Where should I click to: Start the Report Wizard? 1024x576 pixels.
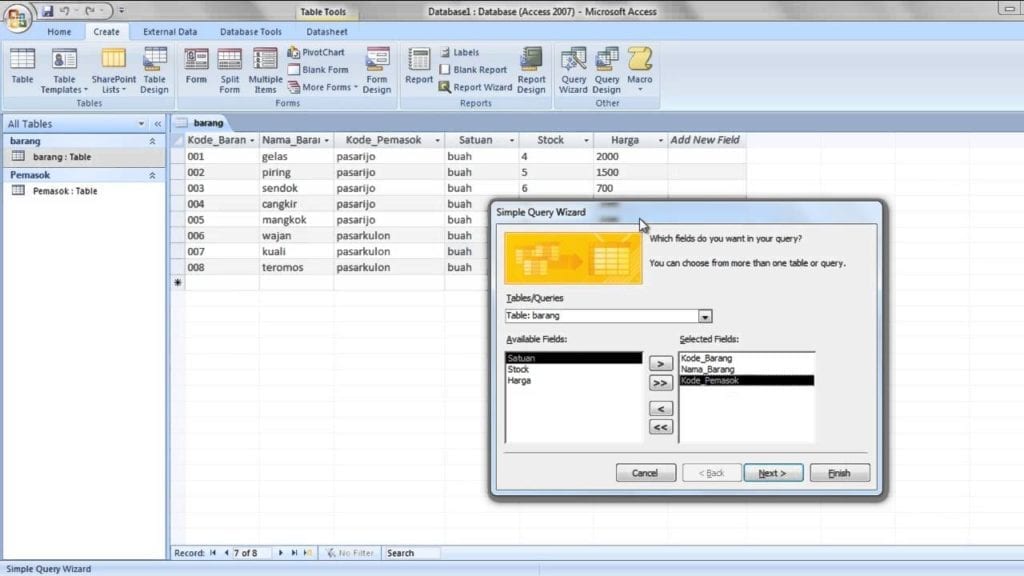pos(475,87)
